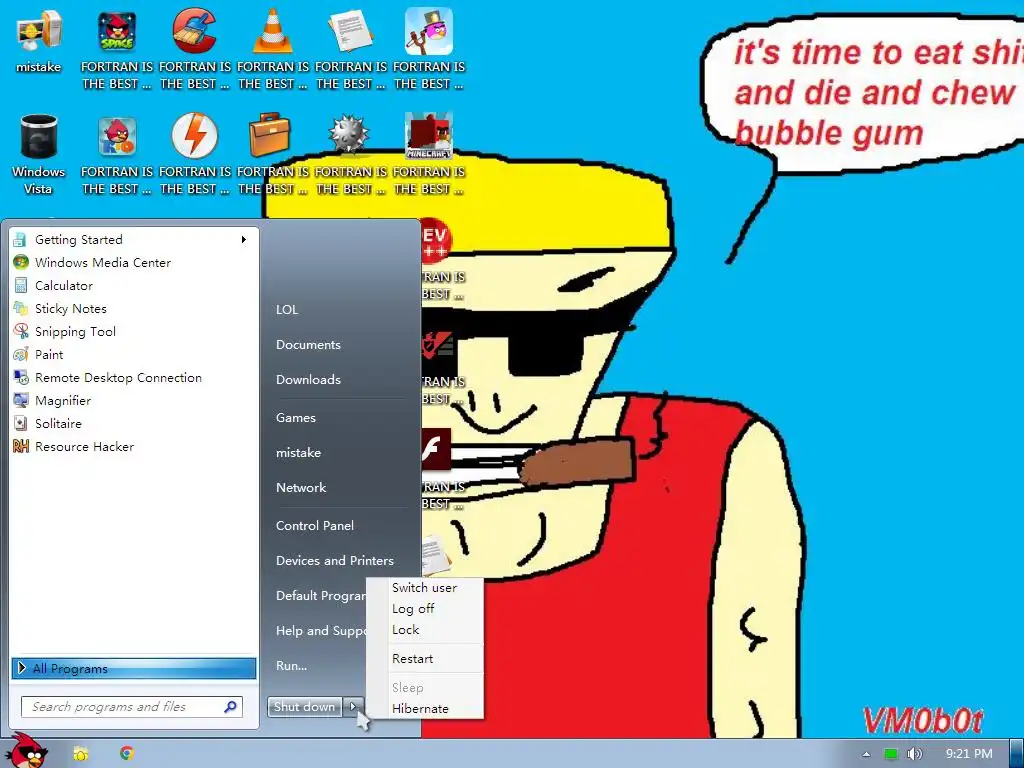Open the shut down options arrow
The height and width of the screenshot is (768, 1024).
click(x=353, y=706)
